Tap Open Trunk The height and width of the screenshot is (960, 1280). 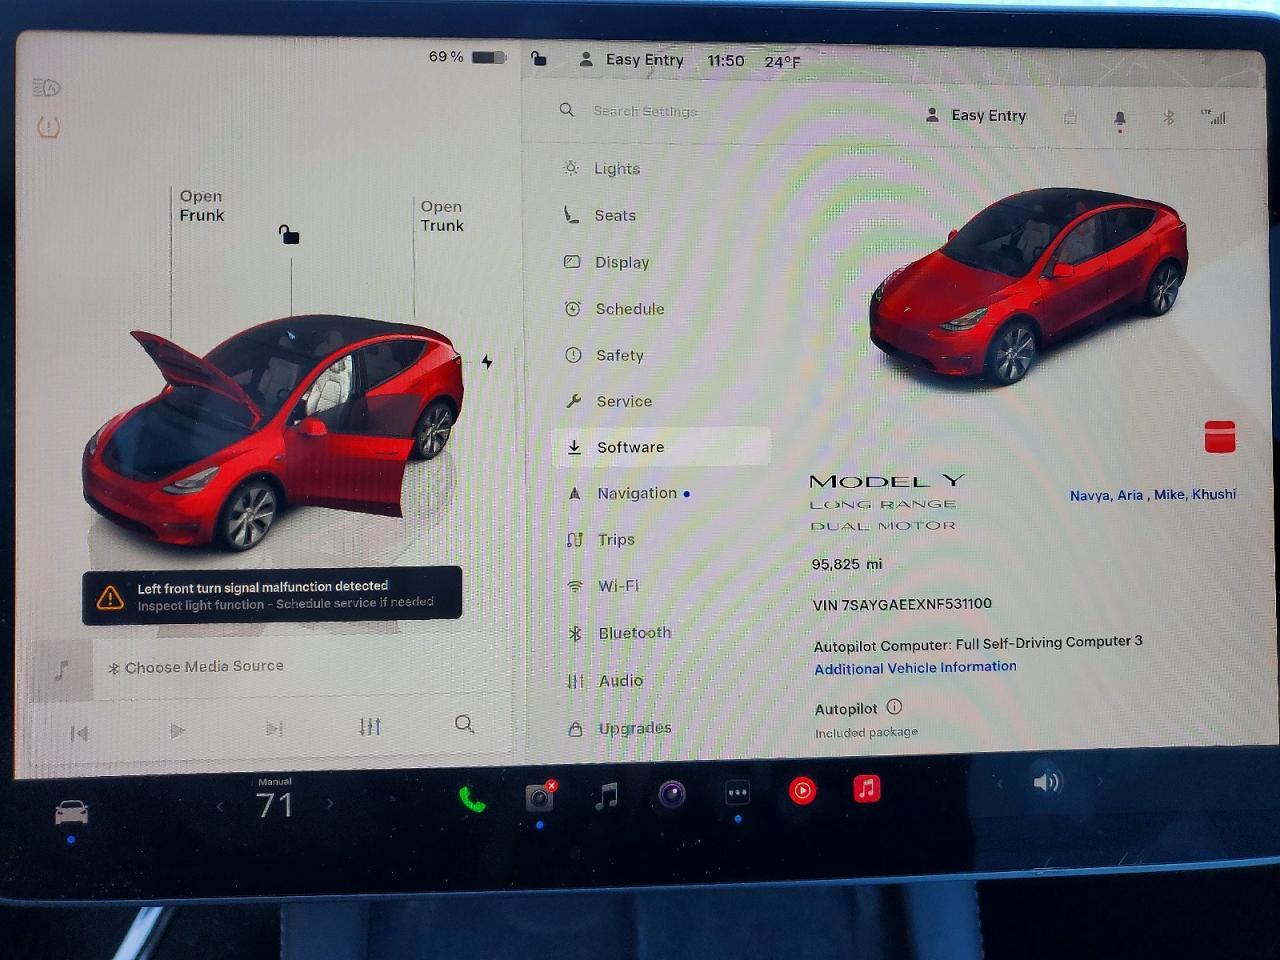click(442, 216)
